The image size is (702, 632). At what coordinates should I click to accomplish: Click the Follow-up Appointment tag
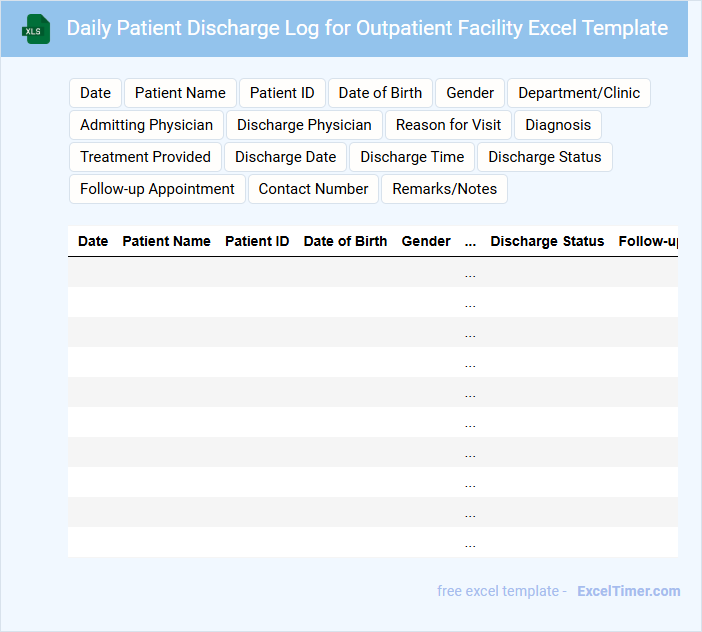[157, 189]
